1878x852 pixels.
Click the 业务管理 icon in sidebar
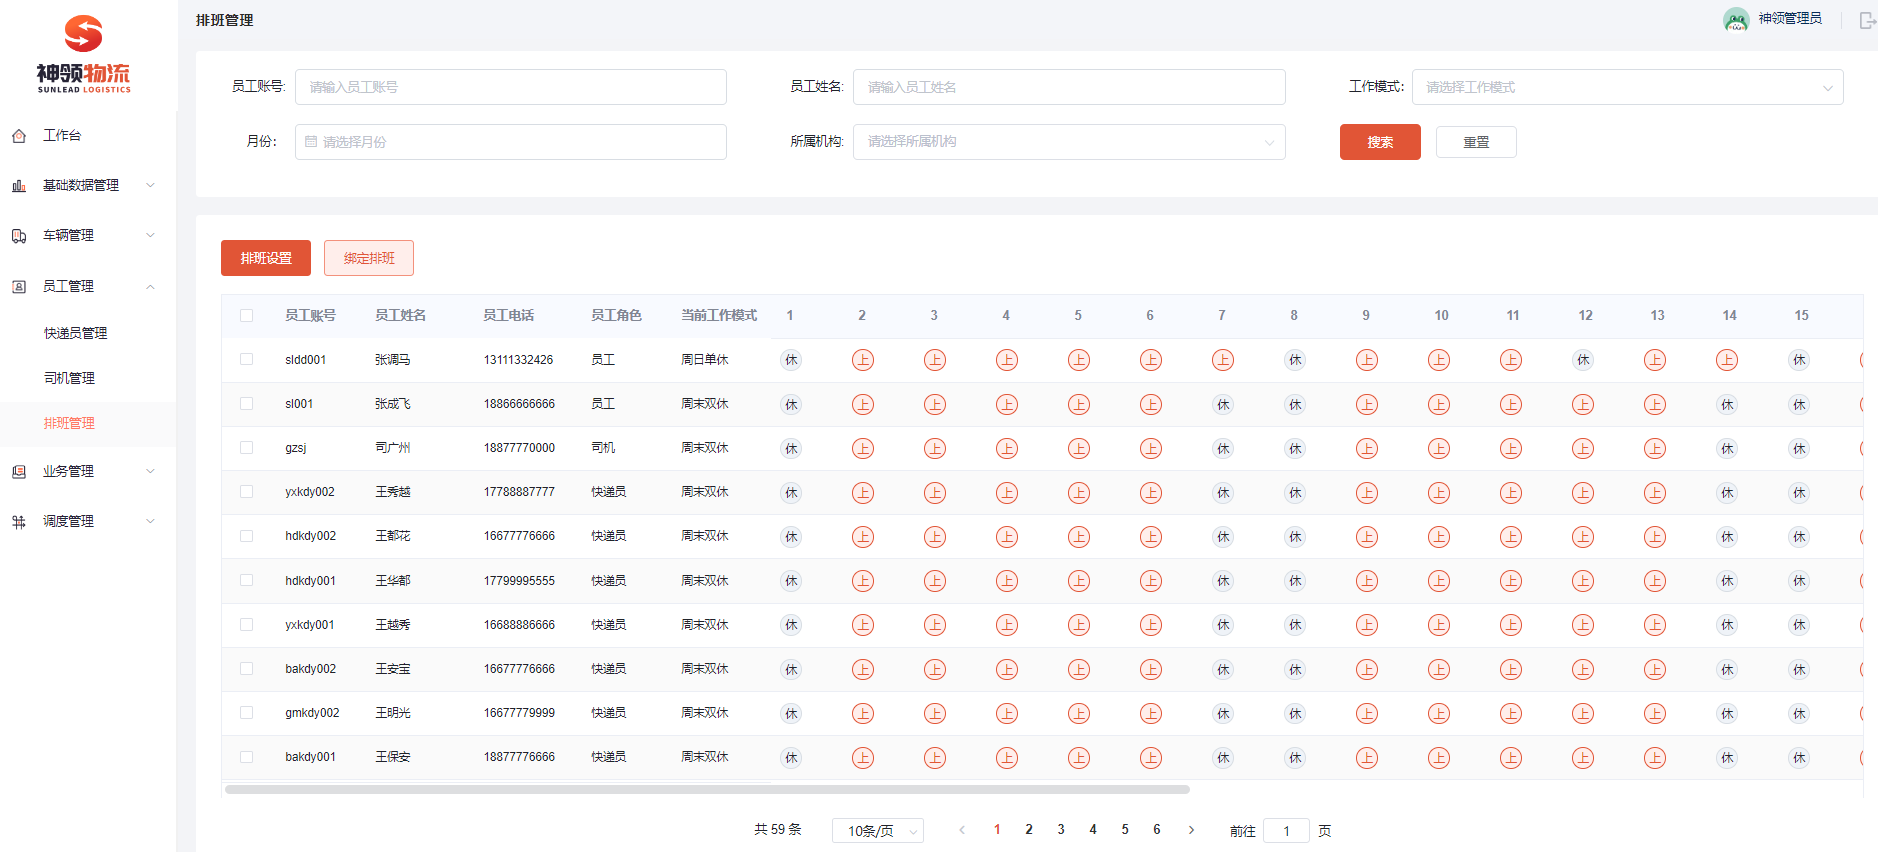(x=19, y=472)
